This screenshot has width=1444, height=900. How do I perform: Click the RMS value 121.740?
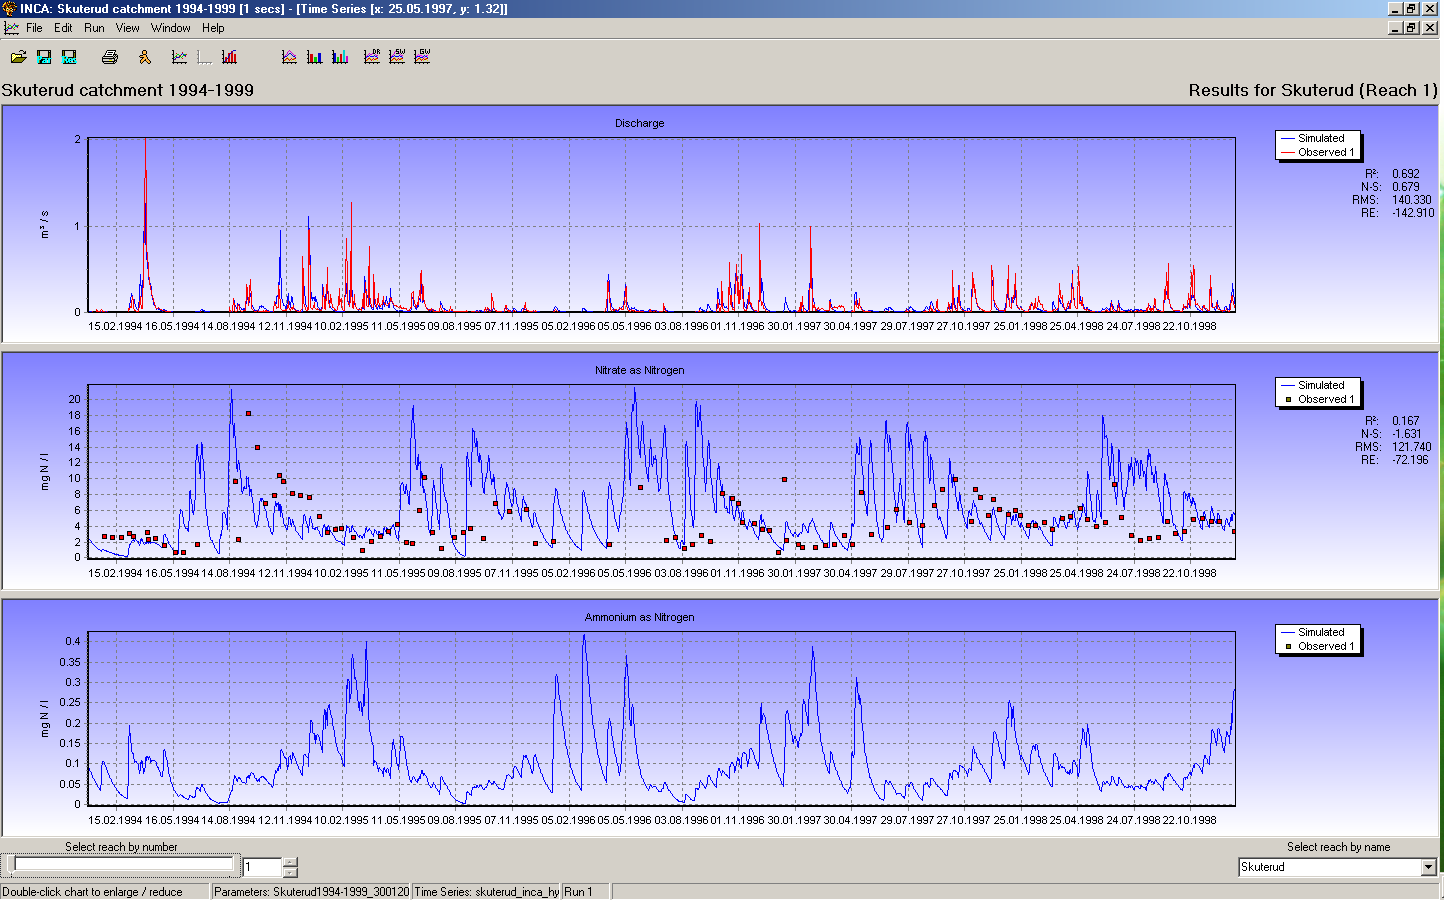click(x=1411, y=447)
